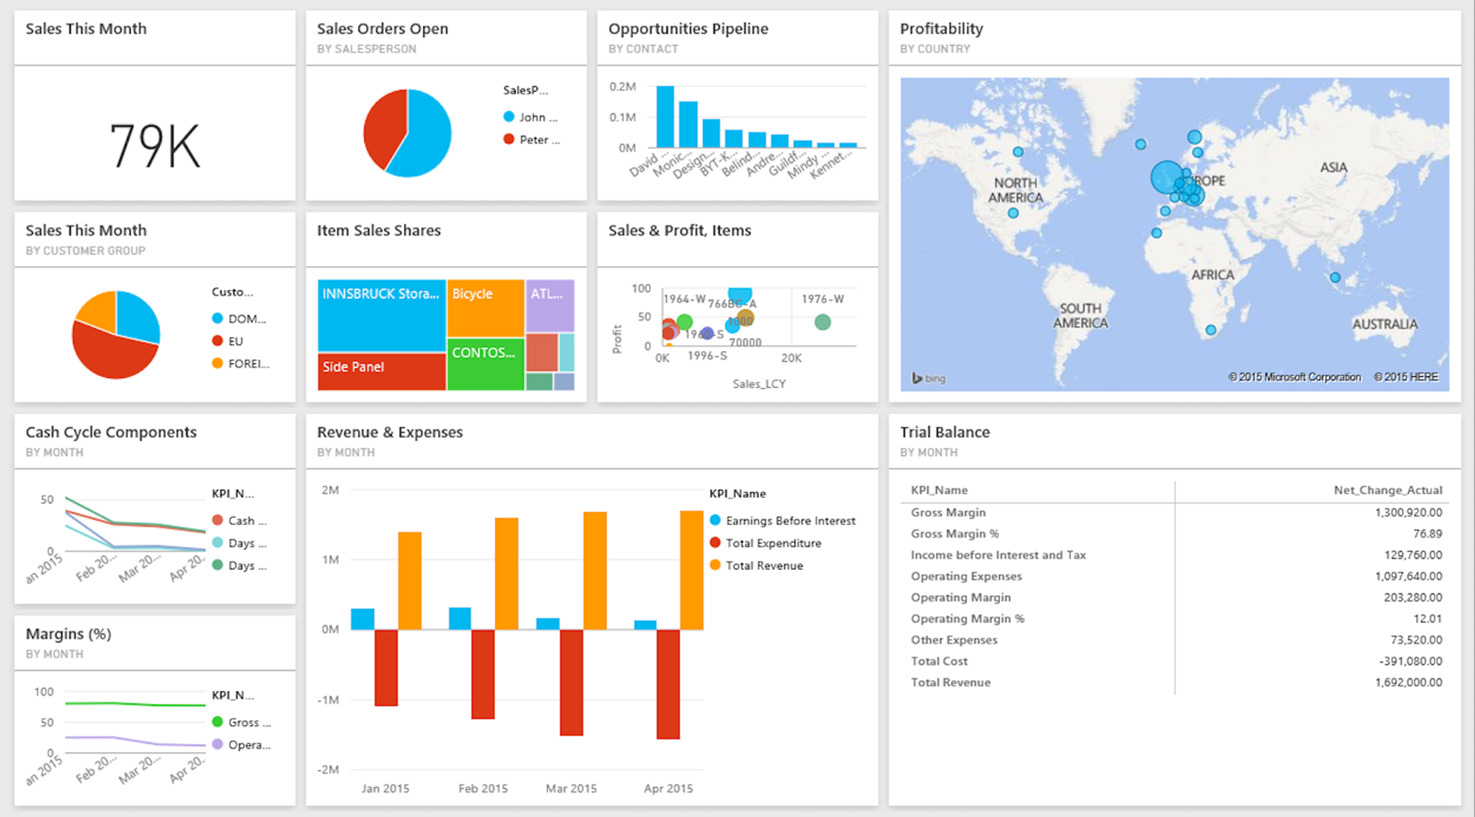Click the blue John legend marker
The image size is (1475, 817).
tap(509, 117)
